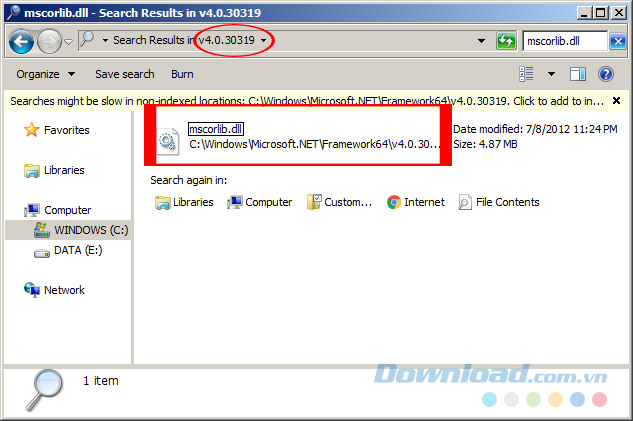This screenshot has width=633, height=421.
Task: Open the recent pages dropdown arrow
Action: coord(68,41)
